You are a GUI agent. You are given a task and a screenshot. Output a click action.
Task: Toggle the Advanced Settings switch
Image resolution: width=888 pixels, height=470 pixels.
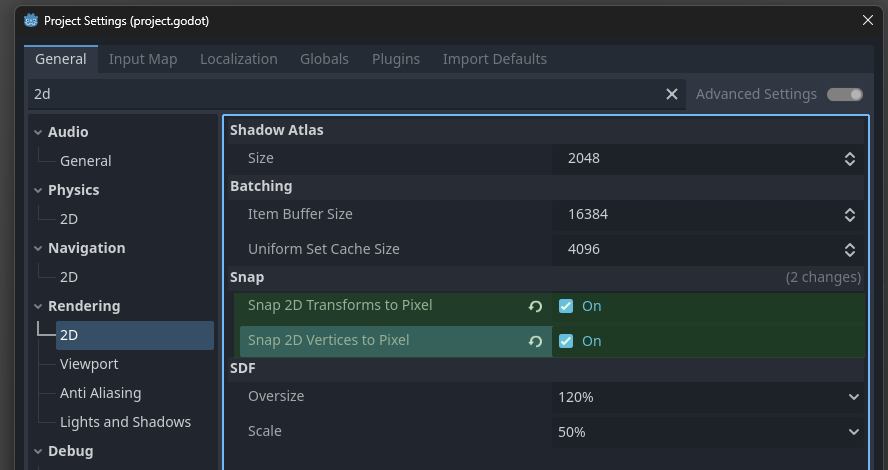pos(845,94)
